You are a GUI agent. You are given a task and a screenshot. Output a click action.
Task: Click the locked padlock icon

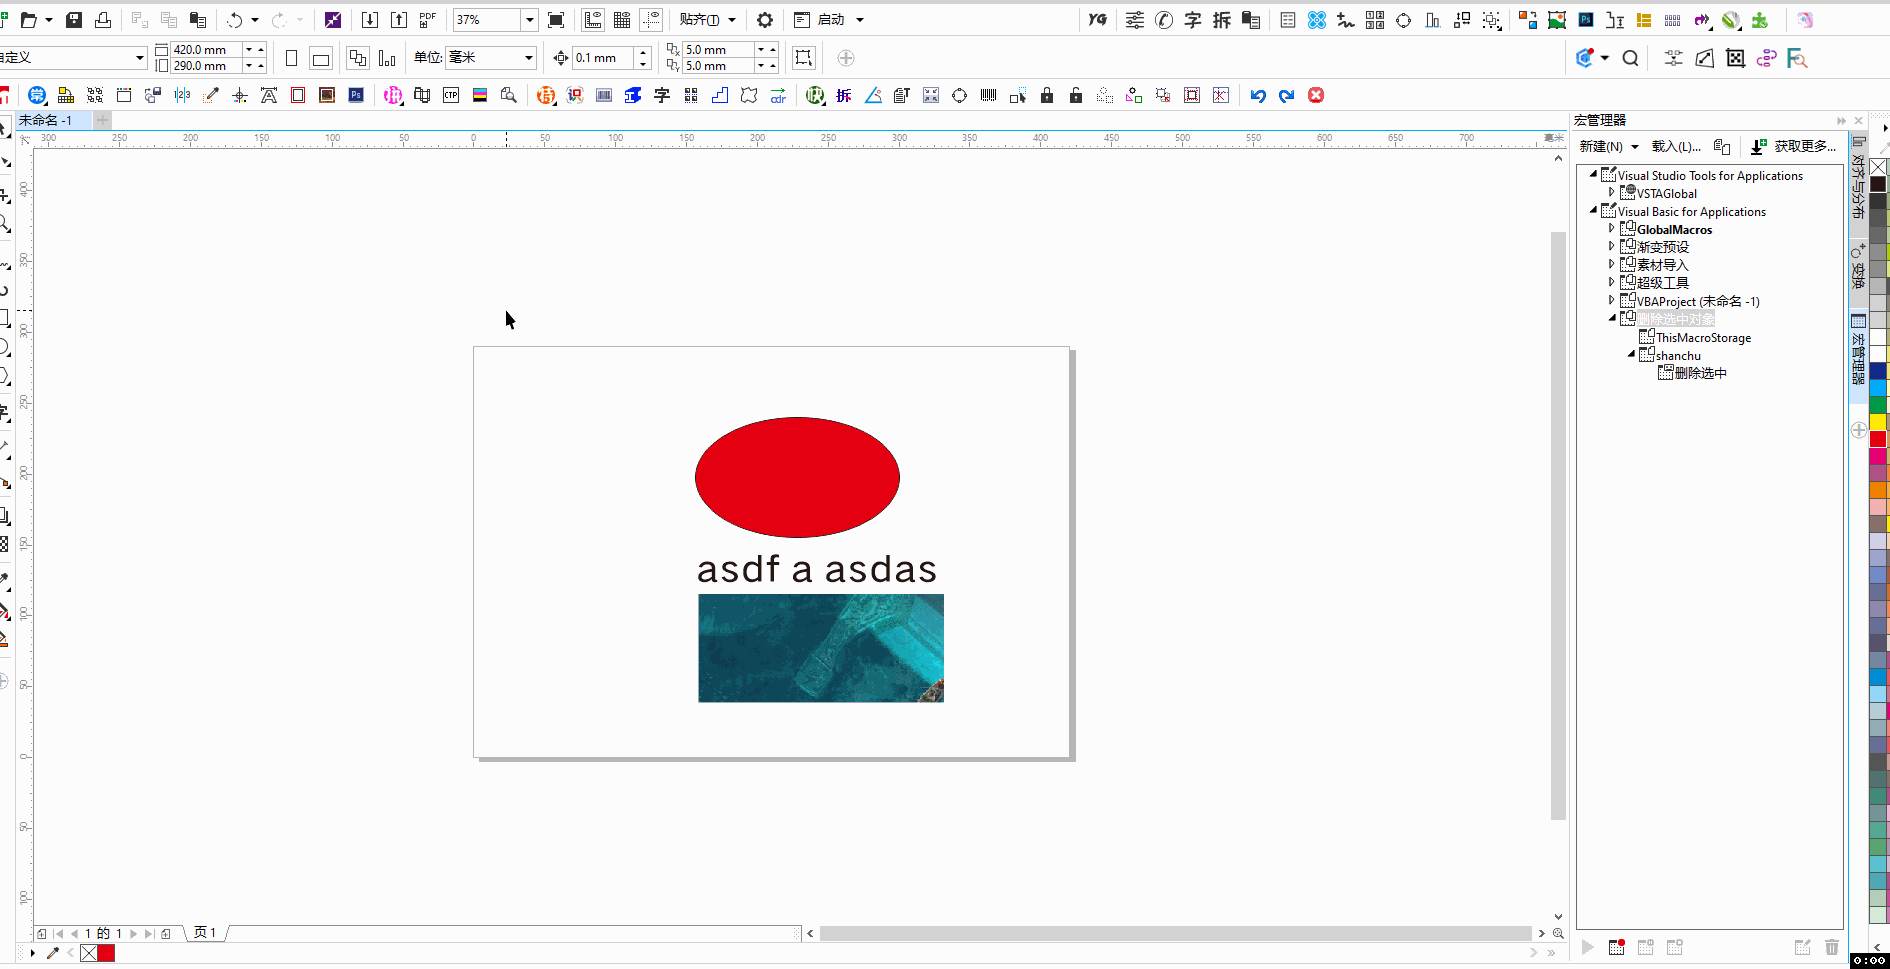pyautogui.click(x=1047, y=95)
